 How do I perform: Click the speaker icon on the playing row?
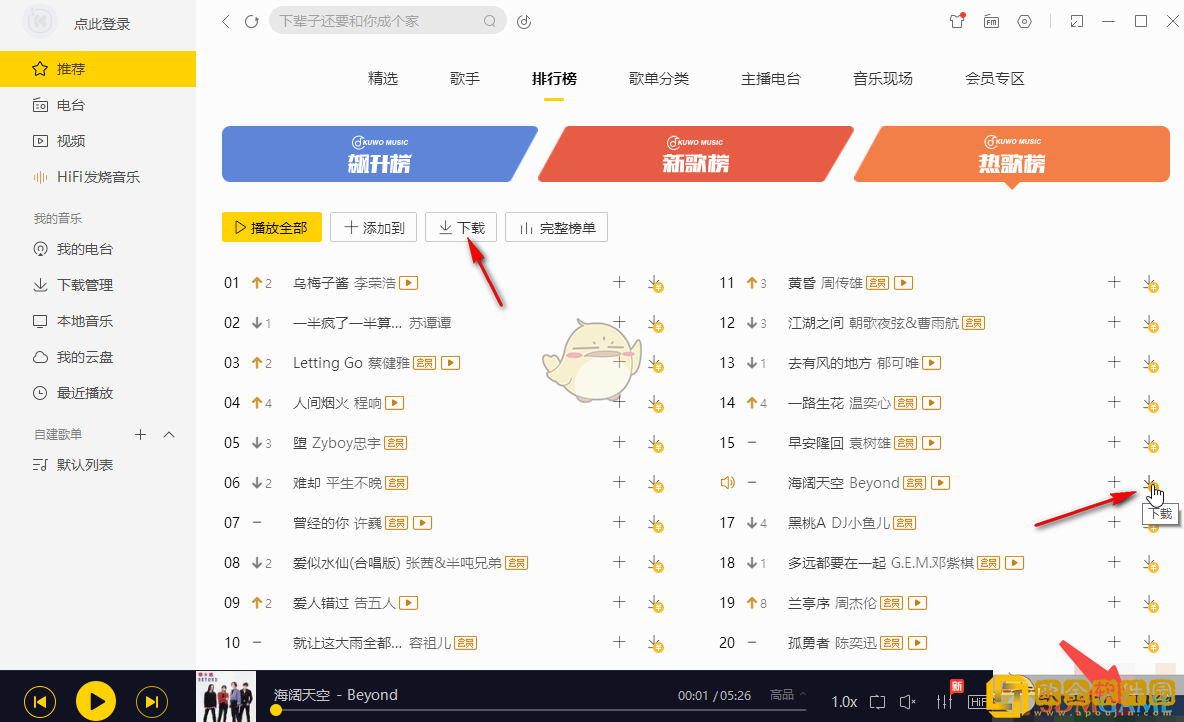tap(727, 483)
